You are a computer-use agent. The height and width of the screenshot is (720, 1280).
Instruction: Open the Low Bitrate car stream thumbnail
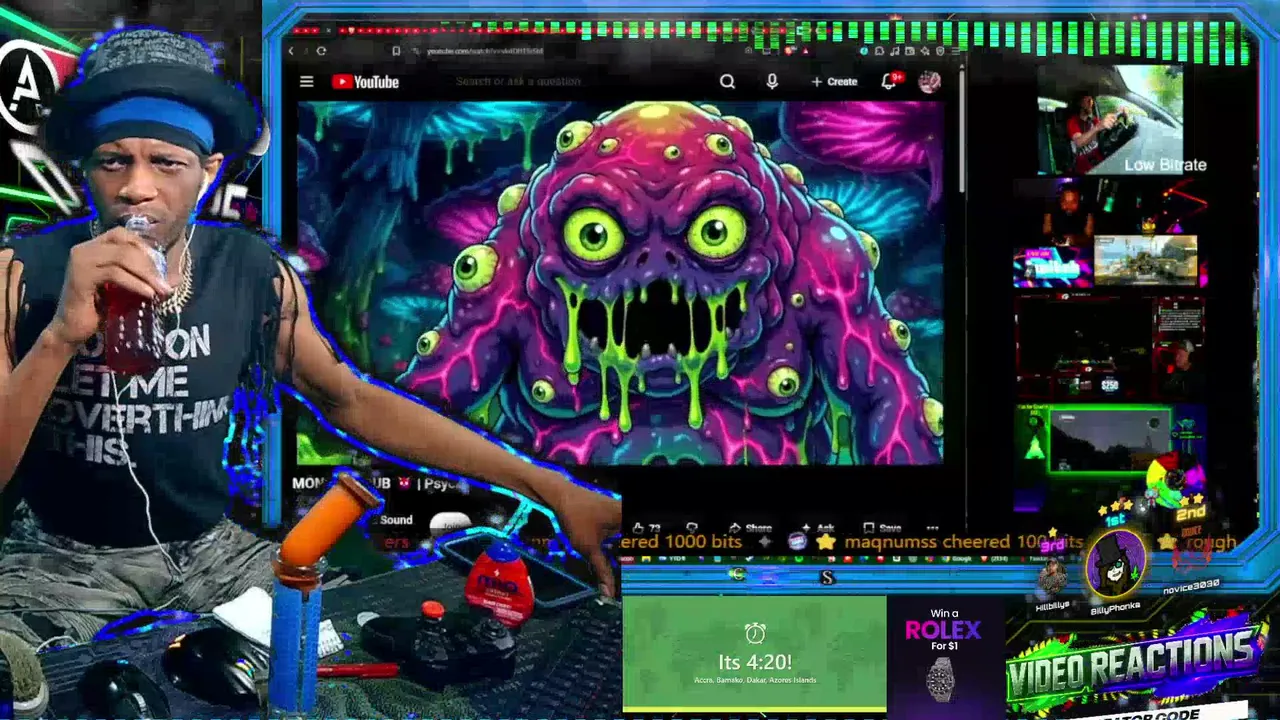(1110, 120)
